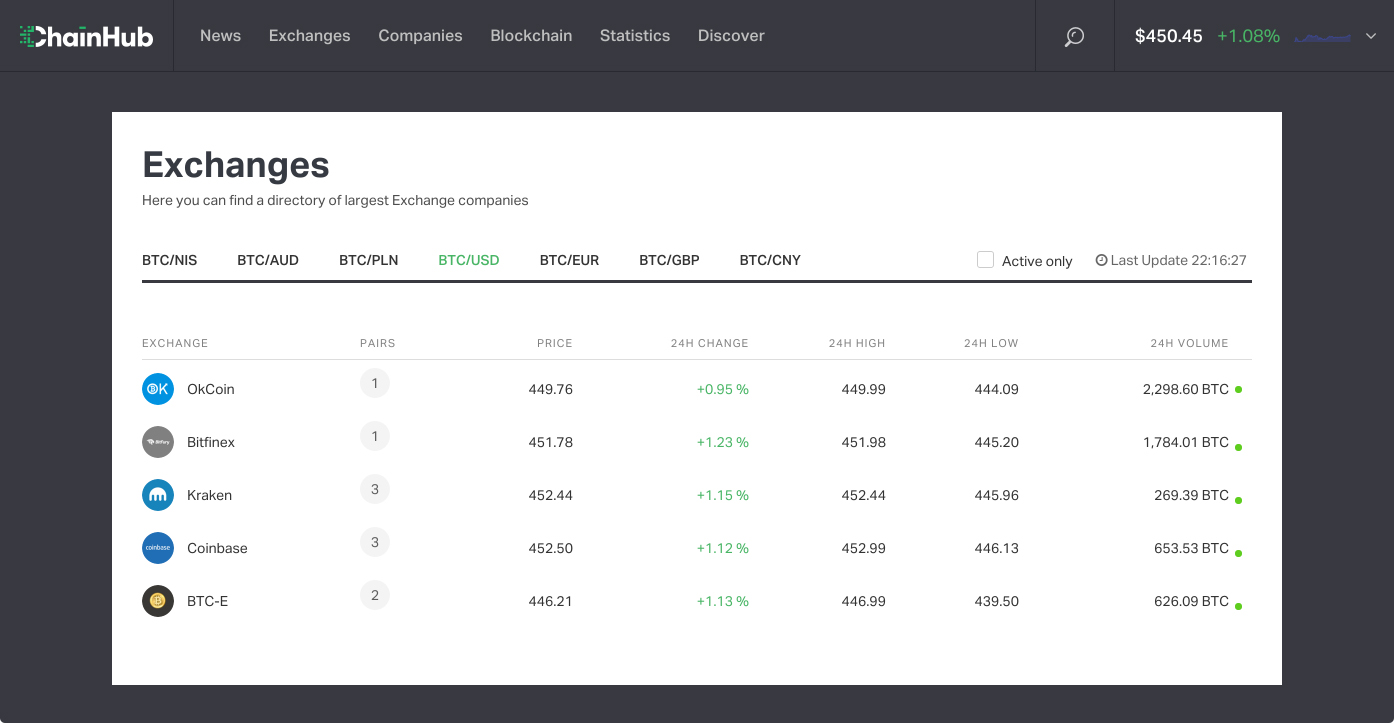The height and width of the screenshot is (723, 1394).
Task: Expand the price ticker dropdown chevron
Action: [x=1370, y=37]
